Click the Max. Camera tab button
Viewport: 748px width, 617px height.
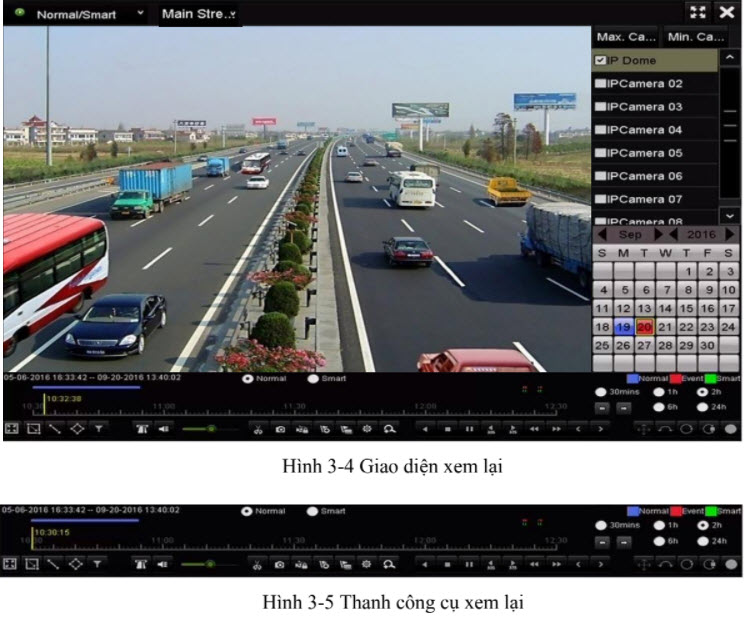[625, 37]
